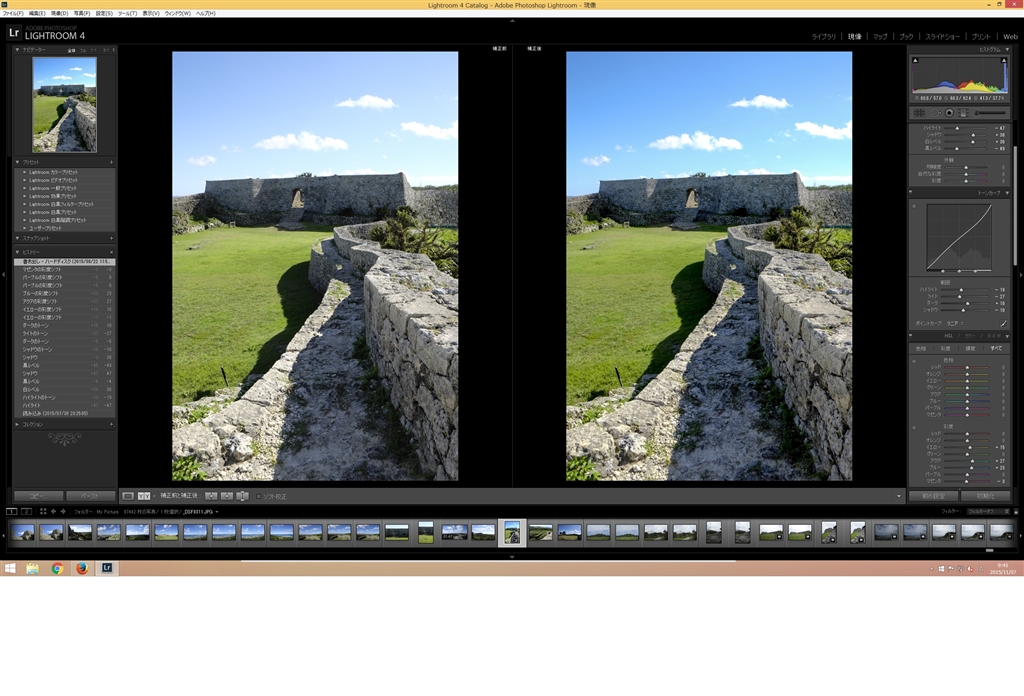Open the Web module

[1010, 37]
